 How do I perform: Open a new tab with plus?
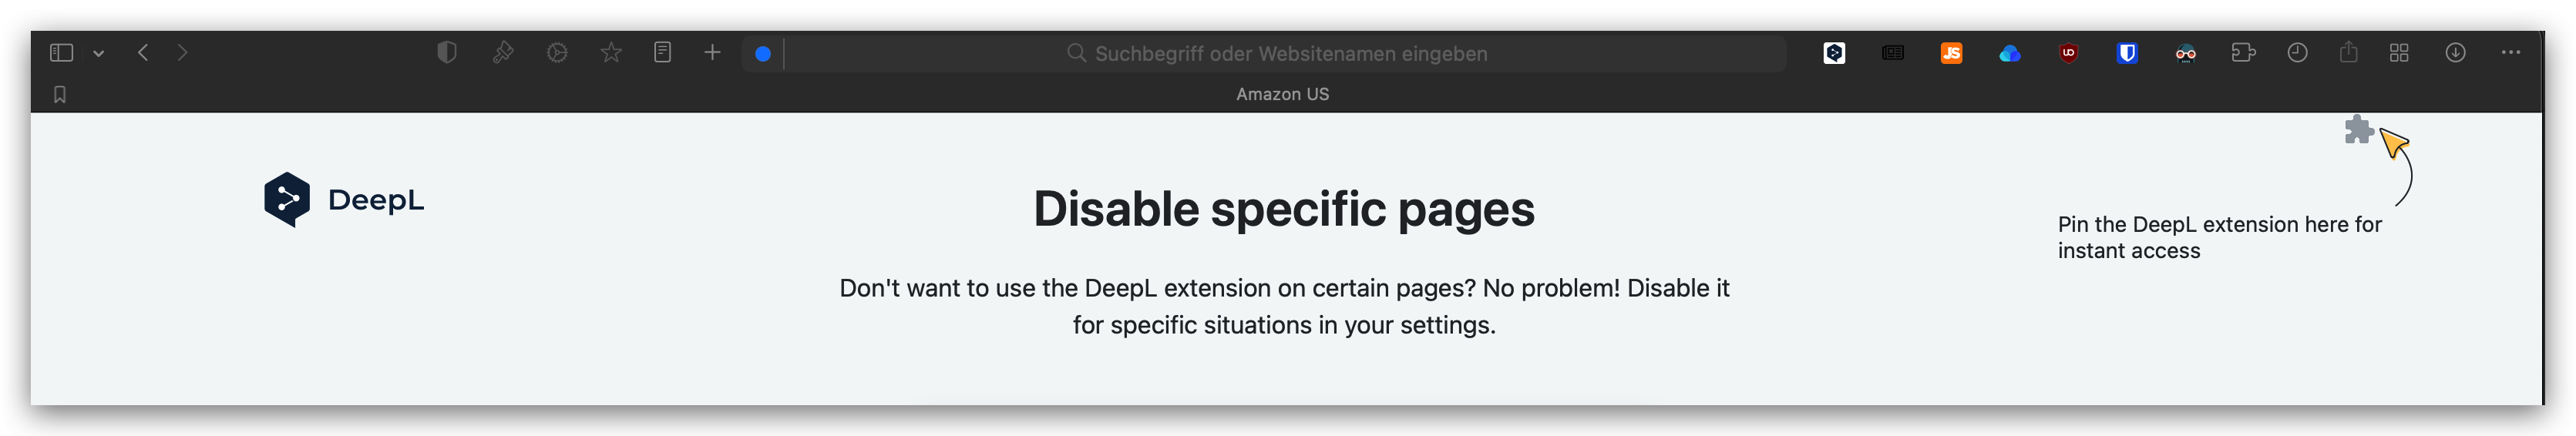(x=712, y=53)
